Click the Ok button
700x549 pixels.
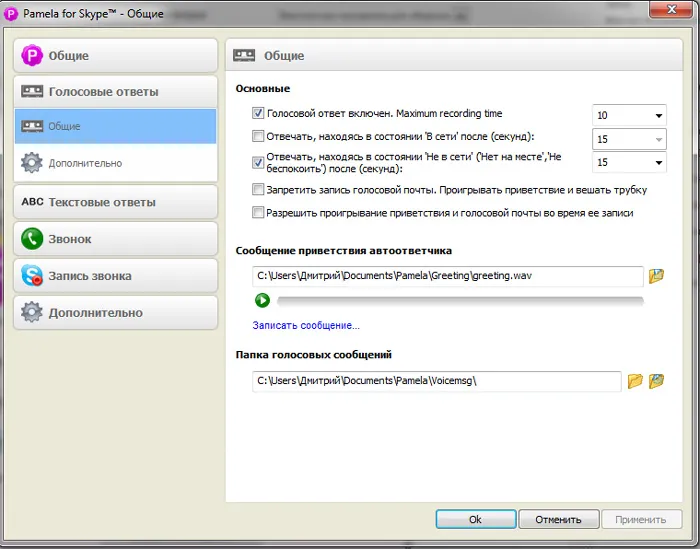pyautogui.click(x=476, y=519)
